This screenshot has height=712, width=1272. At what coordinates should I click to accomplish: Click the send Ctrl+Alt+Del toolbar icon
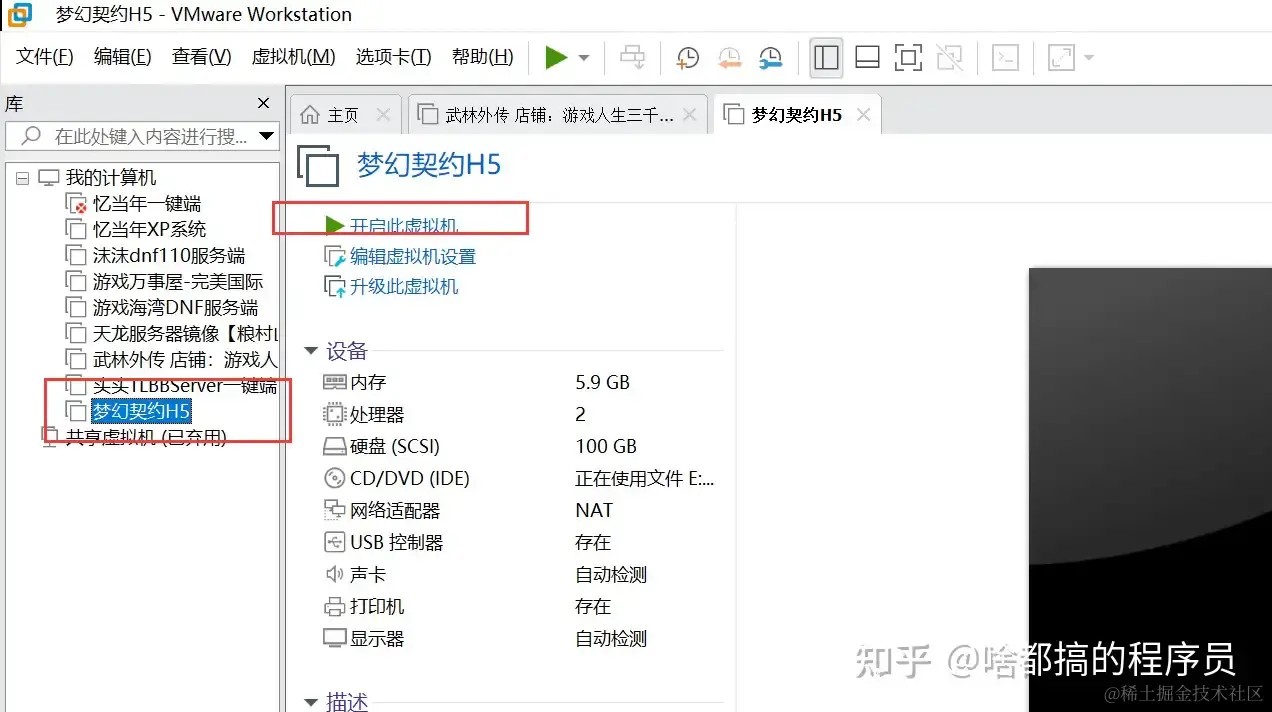coord(633,58)
